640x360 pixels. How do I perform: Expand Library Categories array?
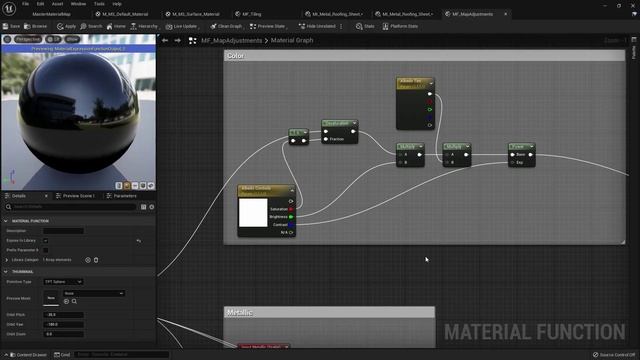click(x=7, y=260)
